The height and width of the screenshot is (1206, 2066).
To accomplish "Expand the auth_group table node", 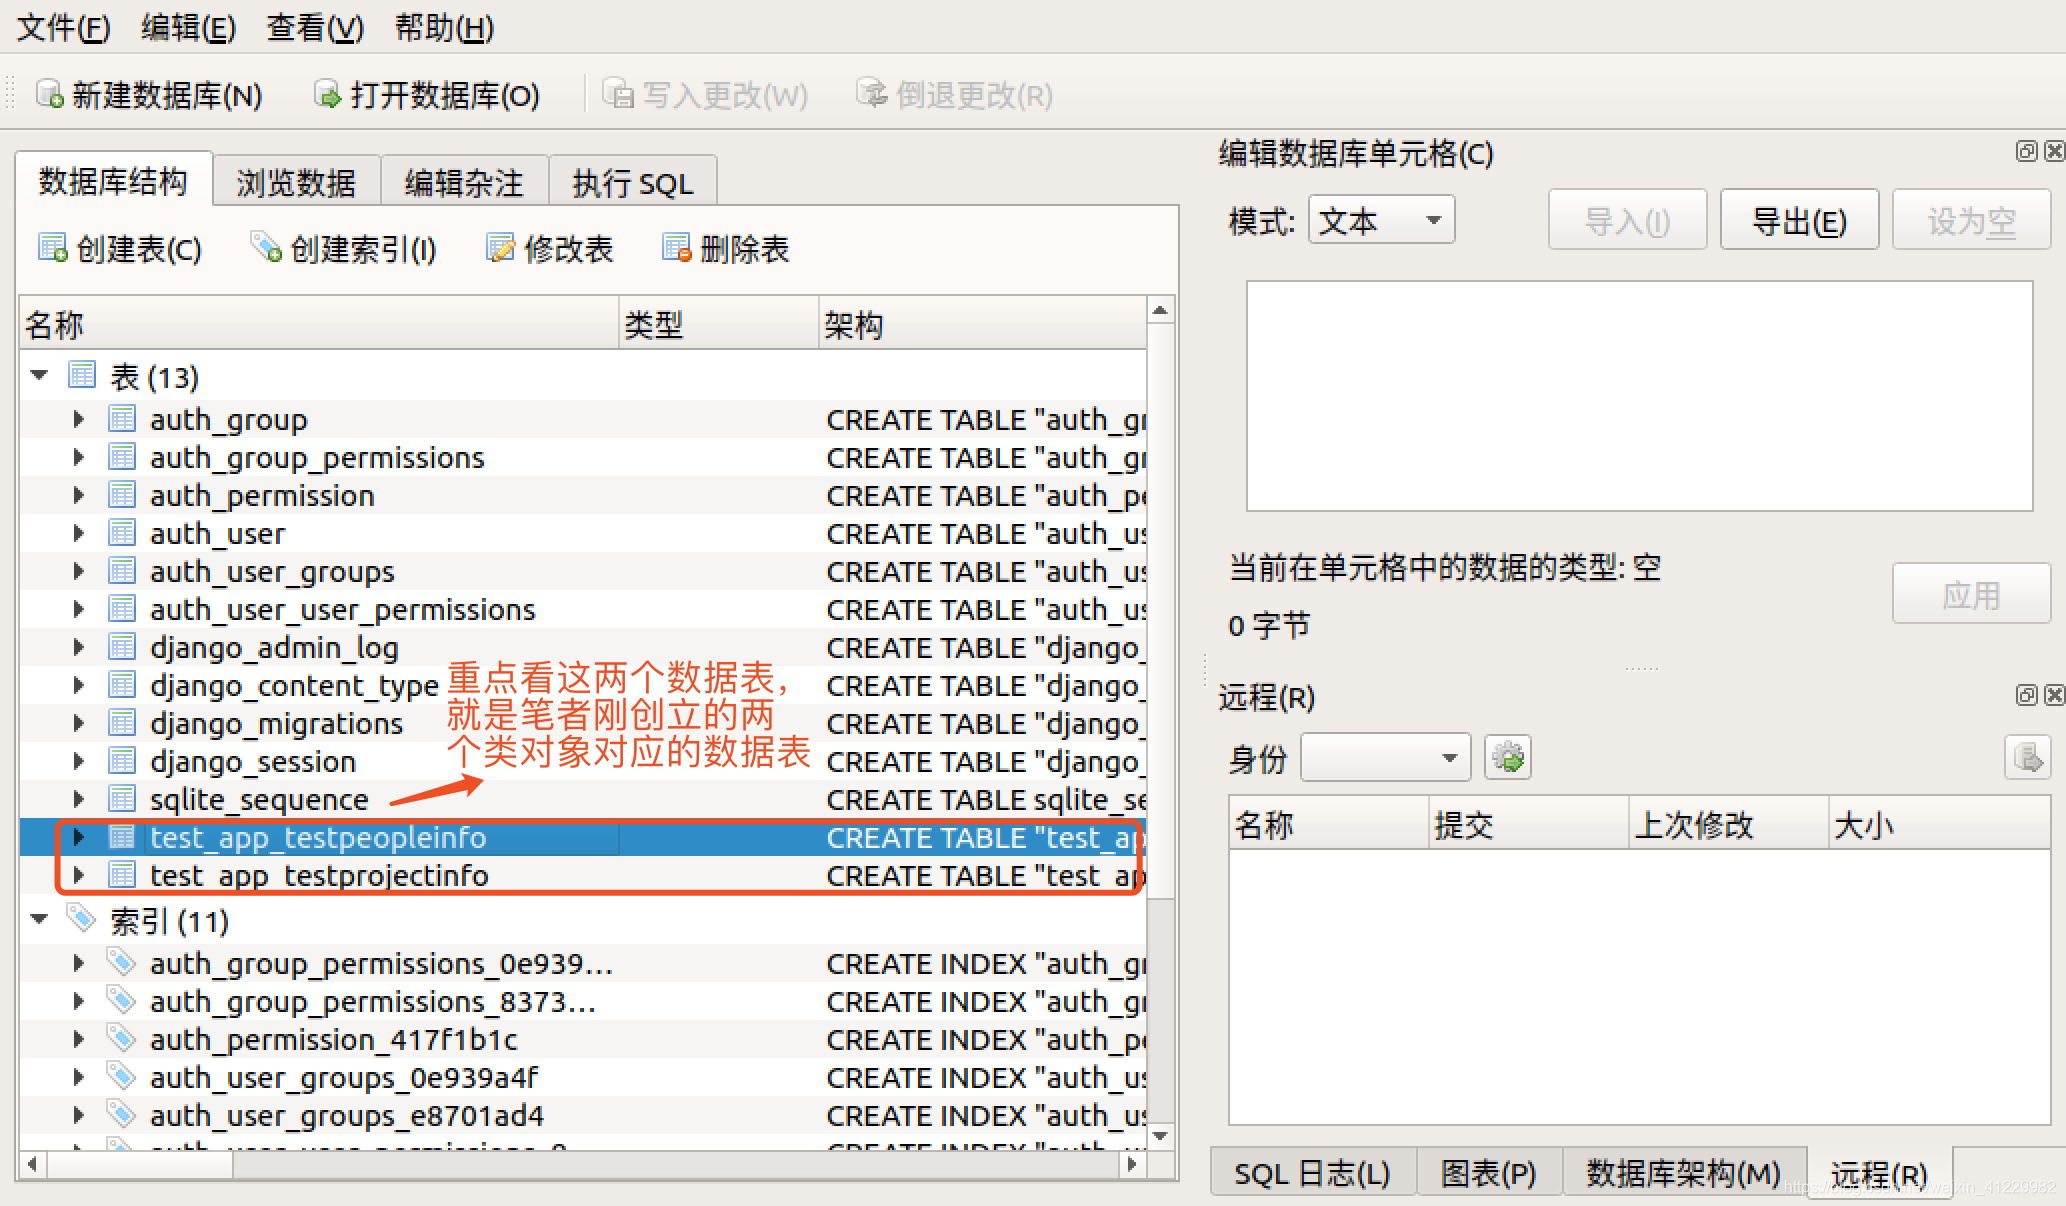I will pos(79,419).
